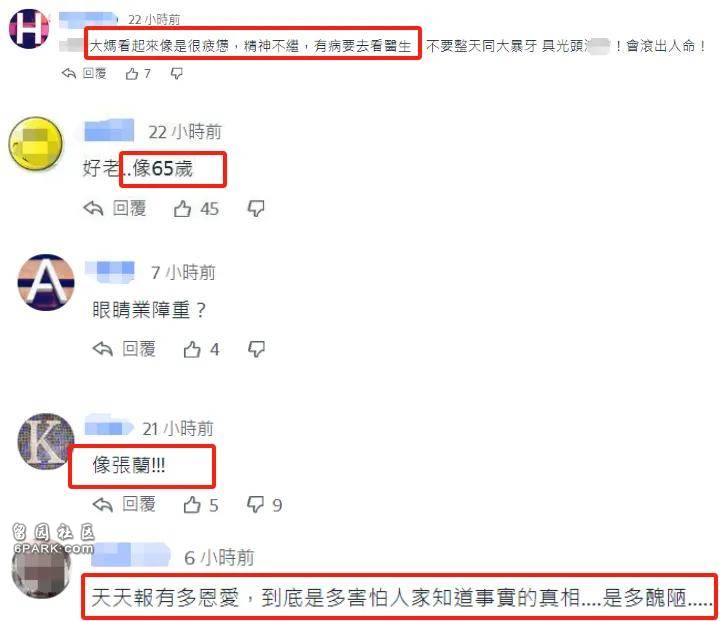The image size is (725, 621).
Task: Reply arrow icon on 好老 comment
Action: [x=93, y=209]
